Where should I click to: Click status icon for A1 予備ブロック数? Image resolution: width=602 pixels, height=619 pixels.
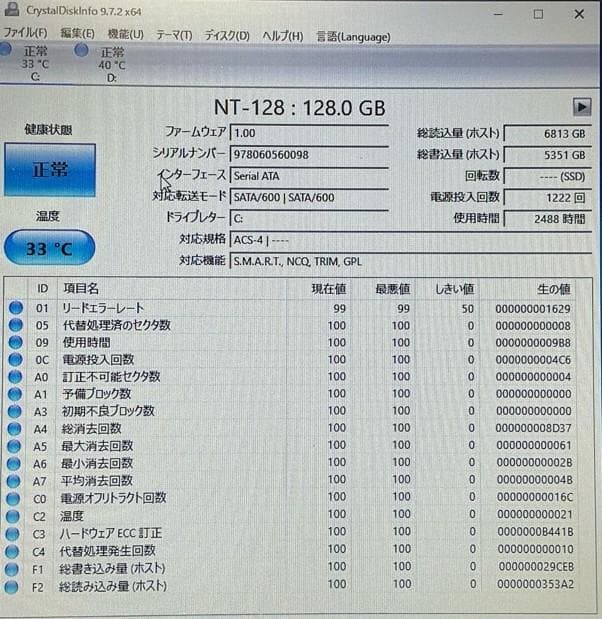coord(15,394)
